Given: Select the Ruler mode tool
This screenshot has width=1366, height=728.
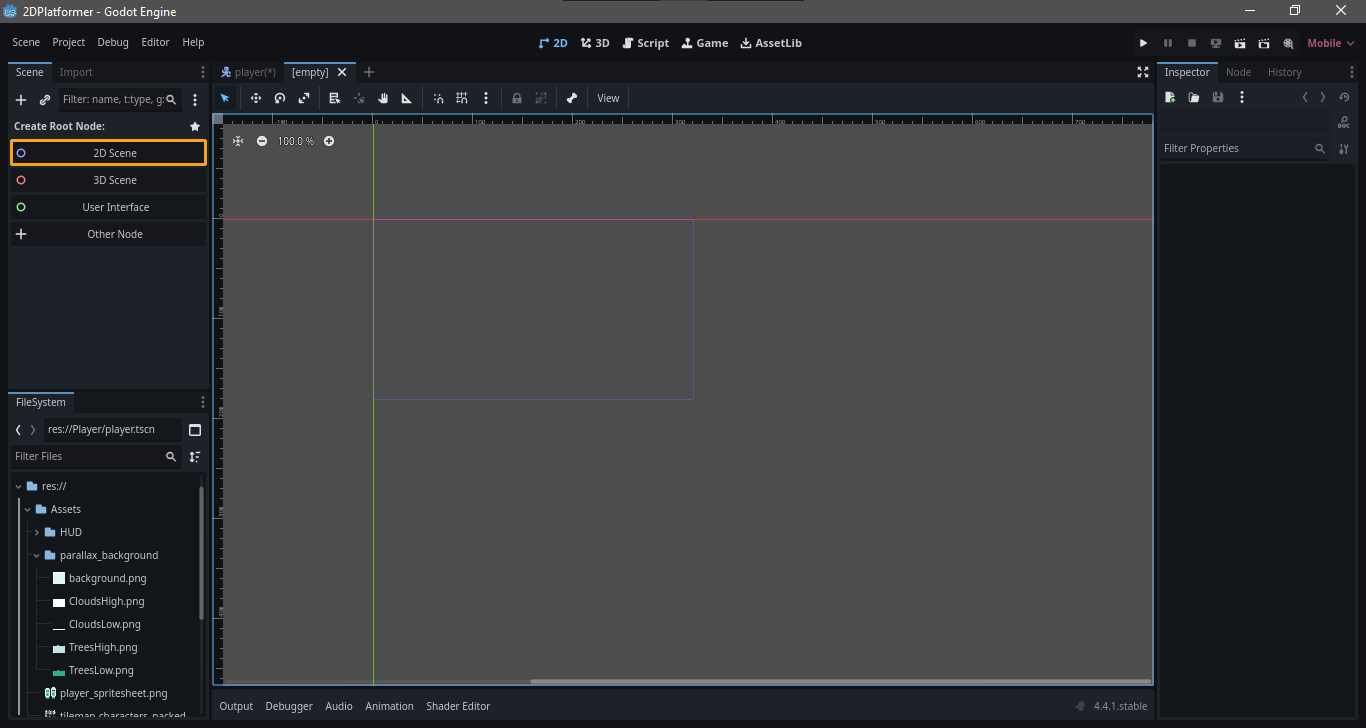Looking at the screenshot, I should point(407,98).
